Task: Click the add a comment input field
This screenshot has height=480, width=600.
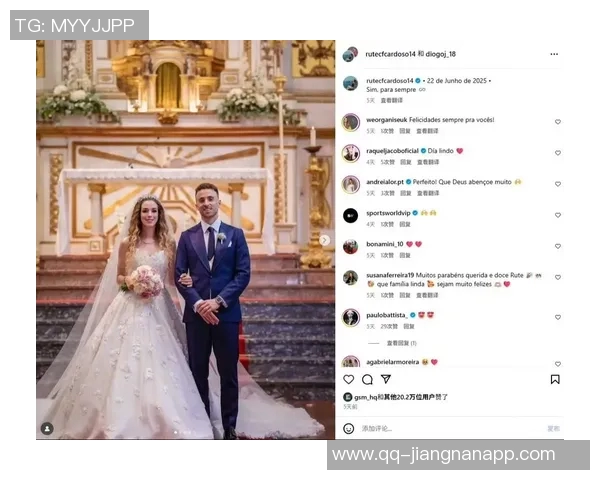Action: click(452, 428)
